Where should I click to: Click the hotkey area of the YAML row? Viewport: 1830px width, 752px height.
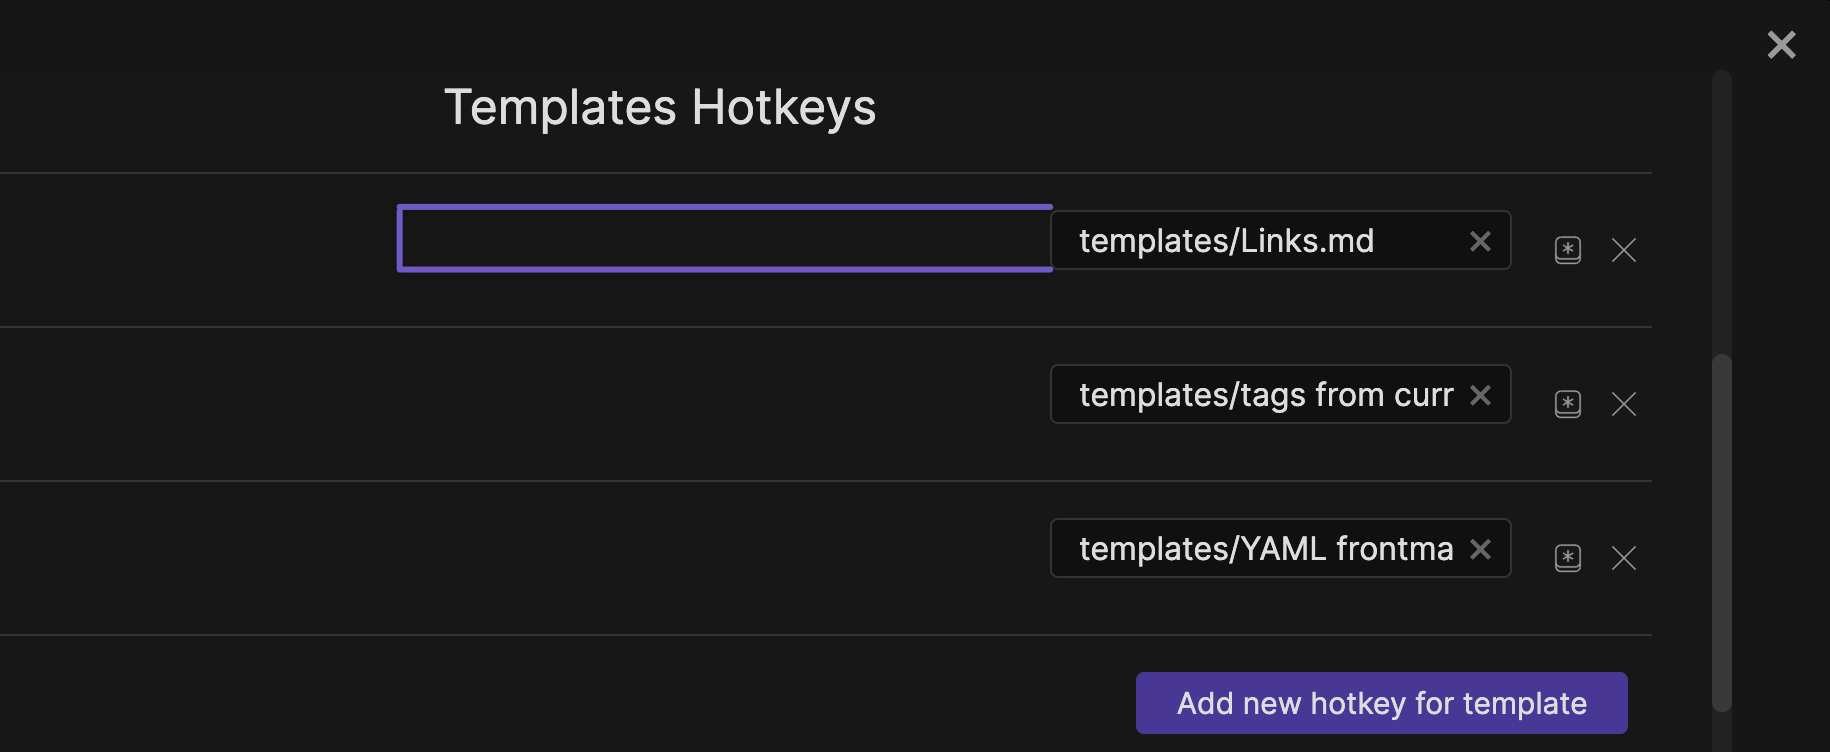pos(724,548)
